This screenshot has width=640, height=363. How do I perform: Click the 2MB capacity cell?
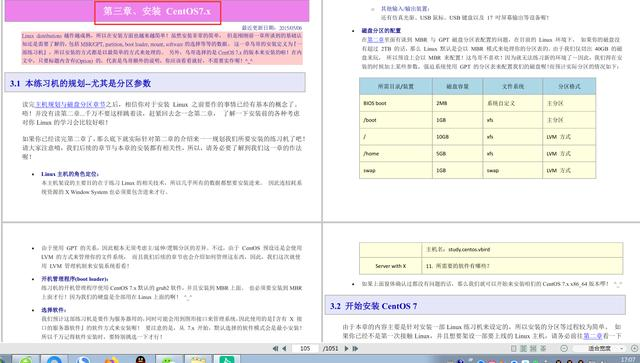(458, 103)
